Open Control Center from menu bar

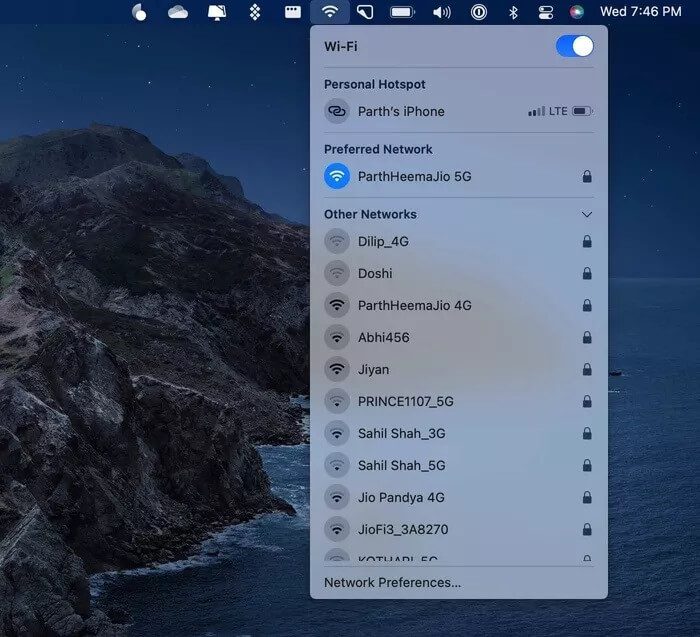point(546,12)
